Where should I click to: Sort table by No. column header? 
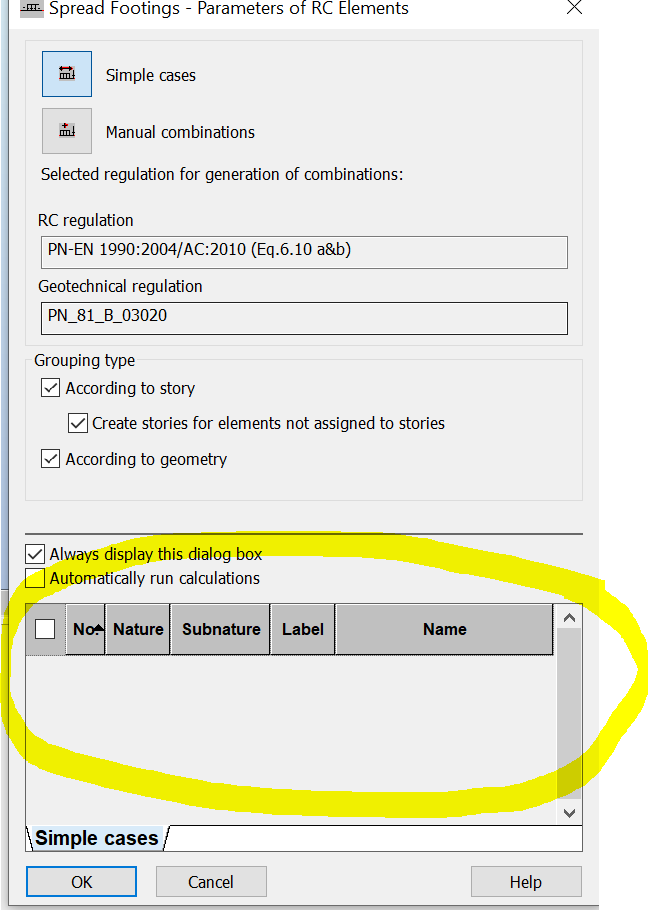[85, 629]
